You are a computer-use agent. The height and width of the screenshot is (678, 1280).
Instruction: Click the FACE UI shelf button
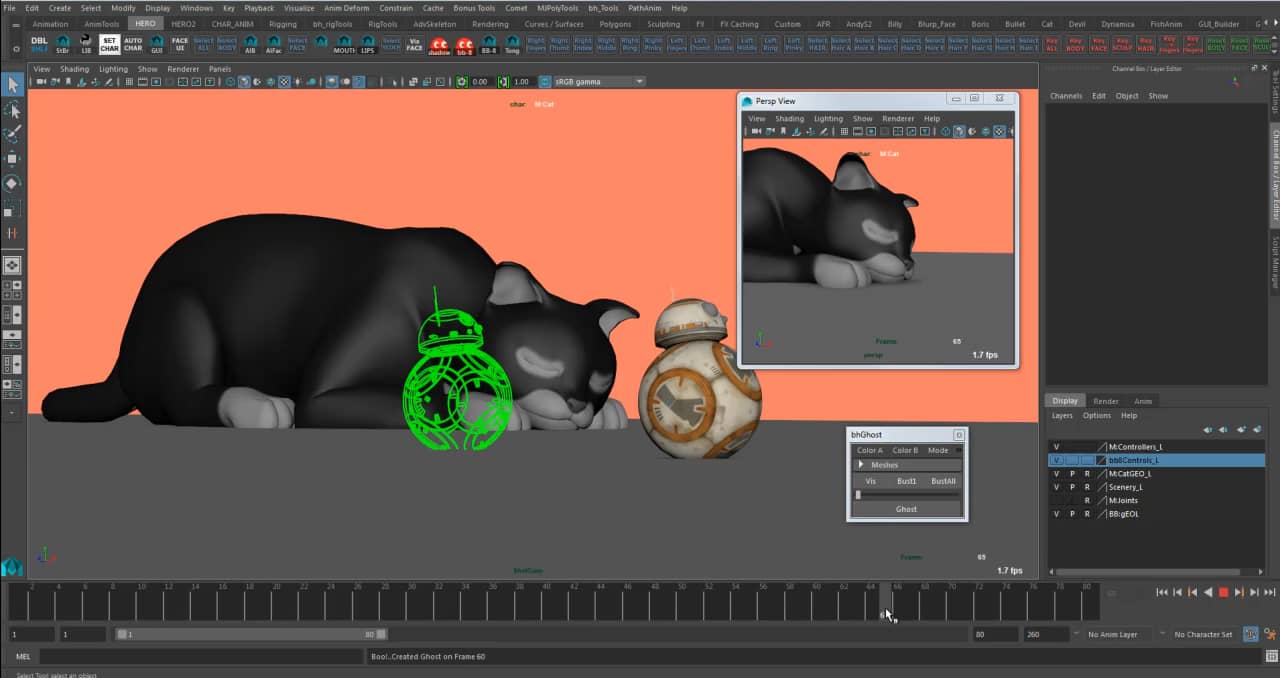(180, 44)
